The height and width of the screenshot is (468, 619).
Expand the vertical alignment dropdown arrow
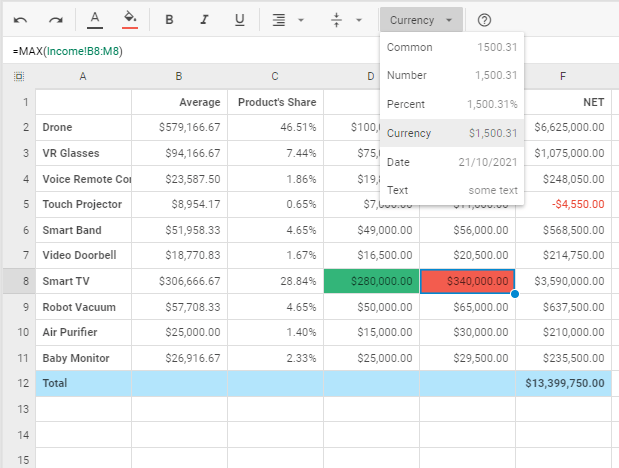359,20
